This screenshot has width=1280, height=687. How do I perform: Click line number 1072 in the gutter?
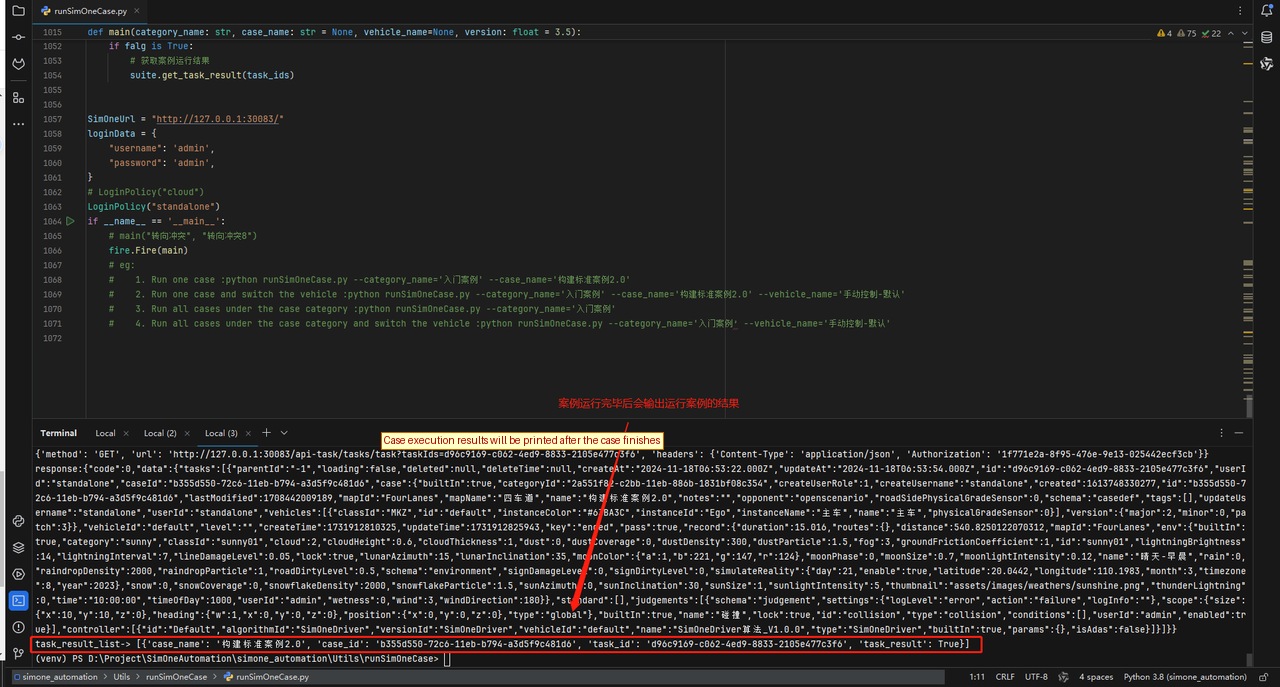52,339
